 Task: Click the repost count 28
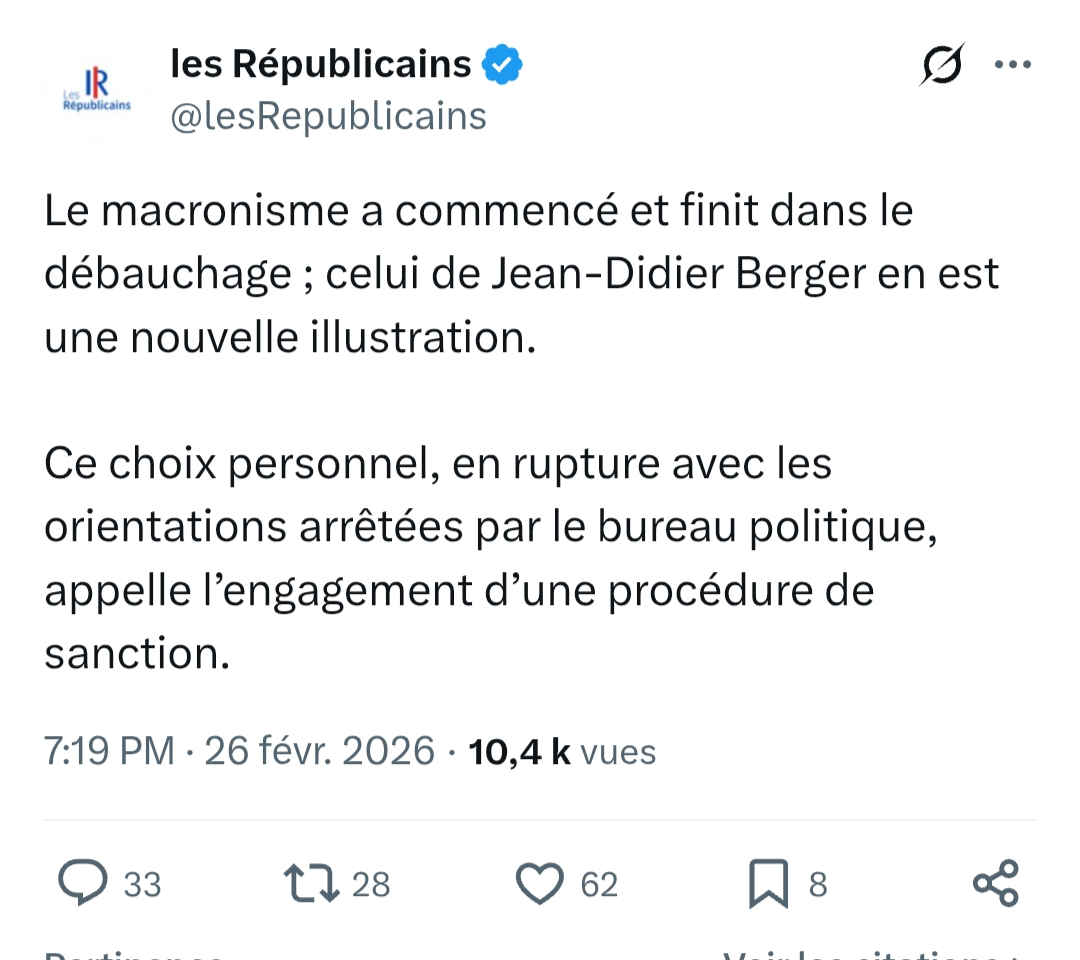click(x=371, y=885)
